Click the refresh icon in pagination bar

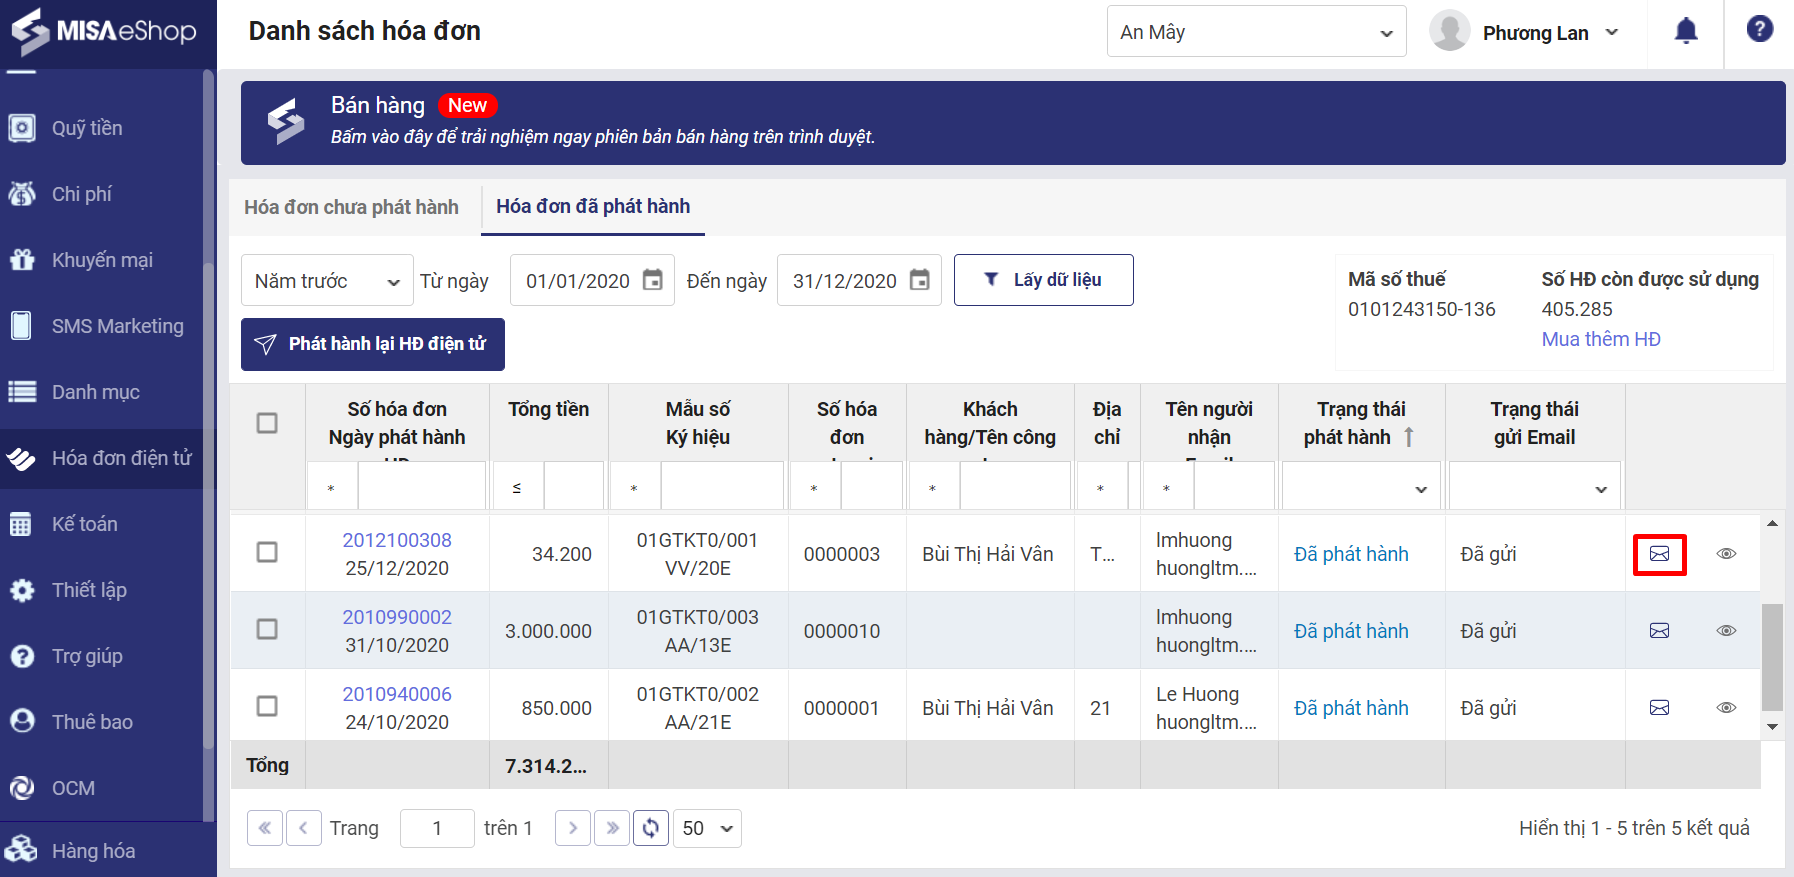(651, 828)
